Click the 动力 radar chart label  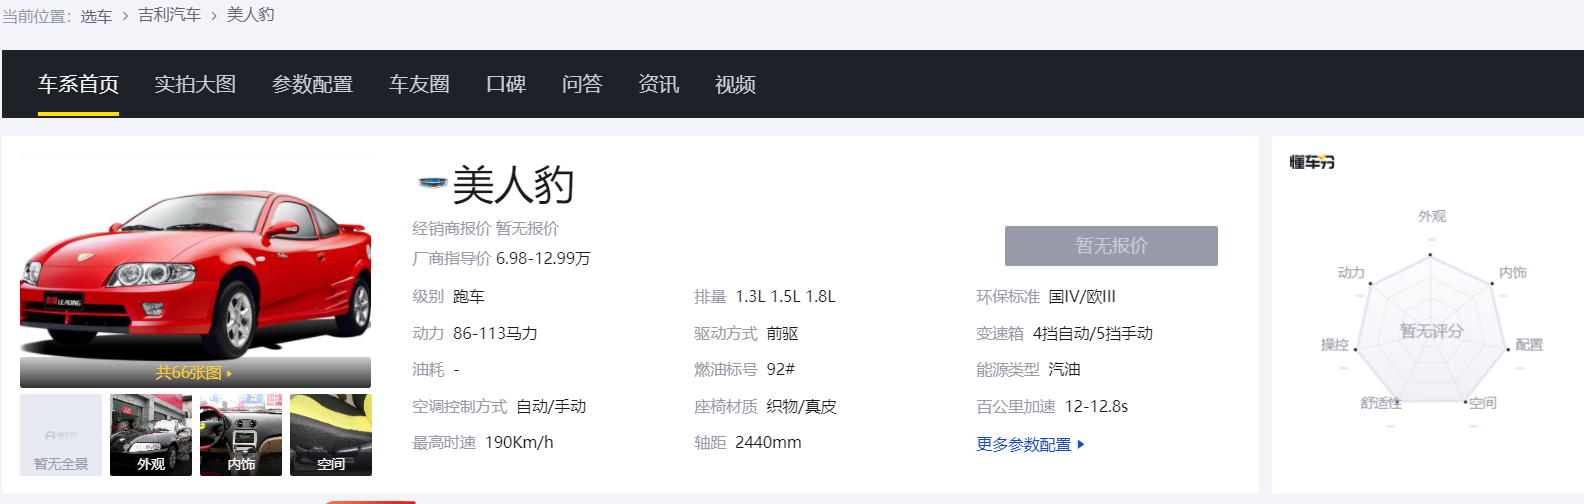[x=1351, y=272]
